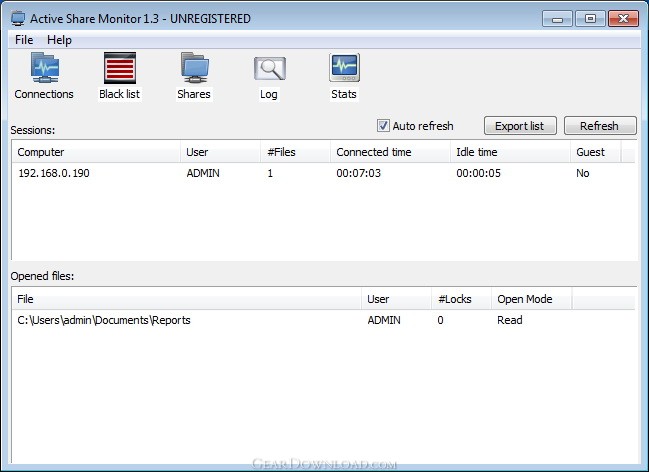Screen dimensions: 649x472
Task: Sort opened files by User column header
Action: point(397,299)
